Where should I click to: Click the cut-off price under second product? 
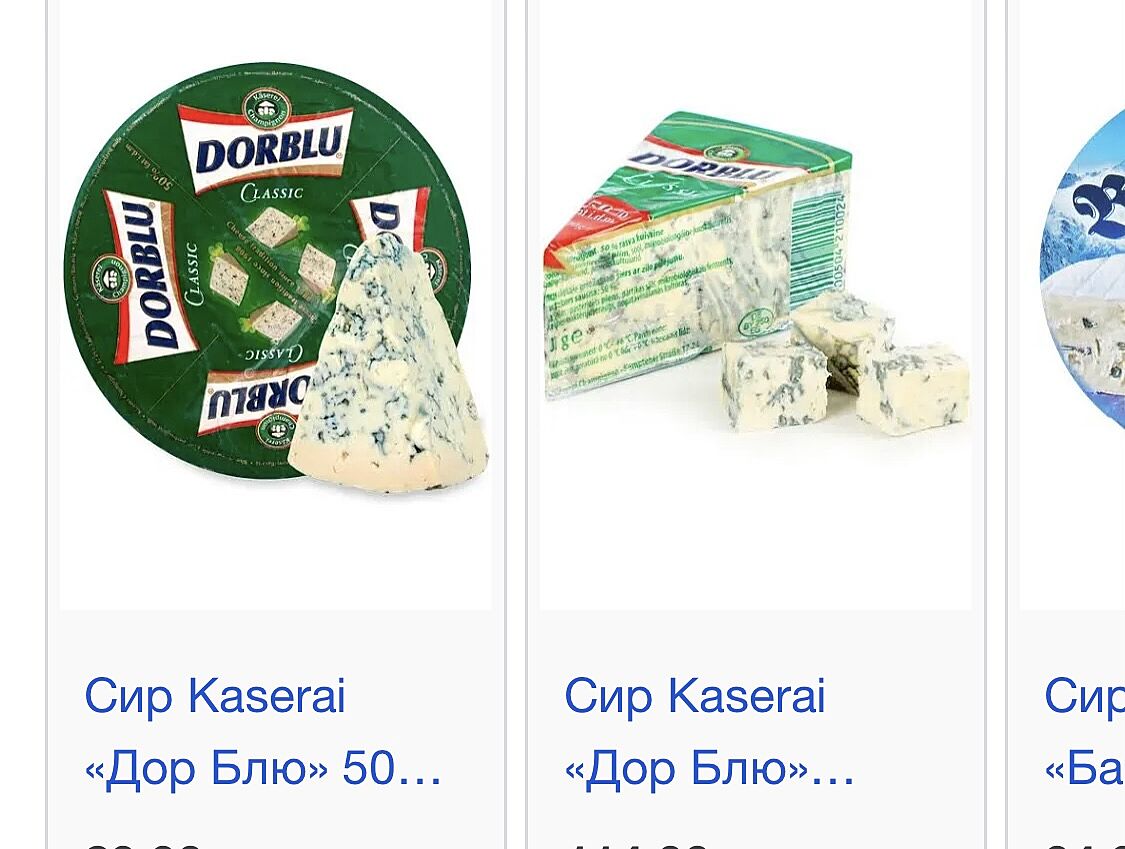[x=637, y=845]
